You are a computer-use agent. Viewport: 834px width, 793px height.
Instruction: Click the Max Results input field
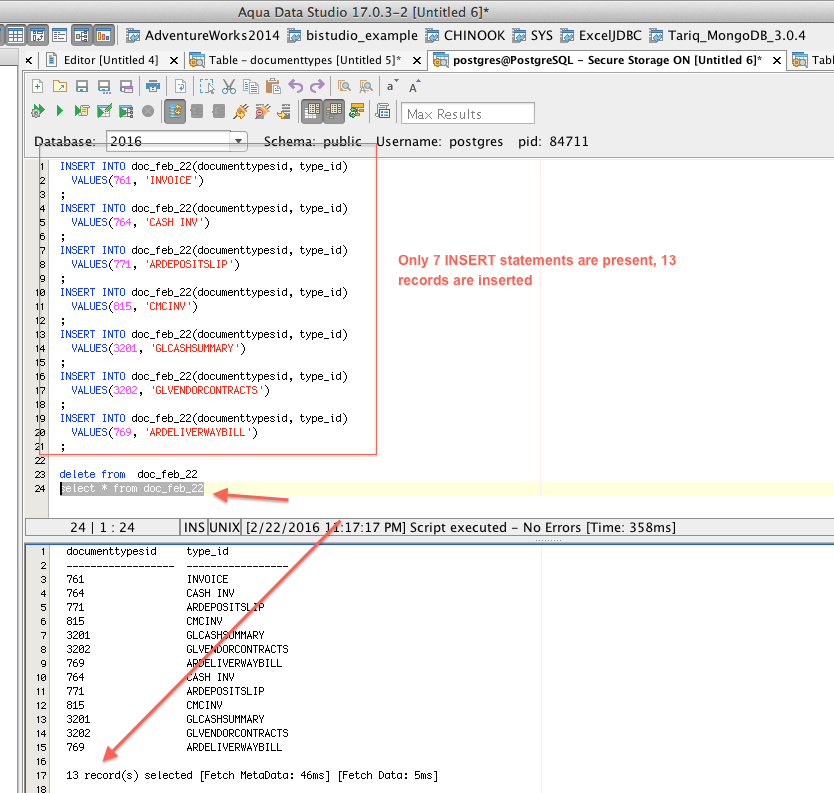468,114
